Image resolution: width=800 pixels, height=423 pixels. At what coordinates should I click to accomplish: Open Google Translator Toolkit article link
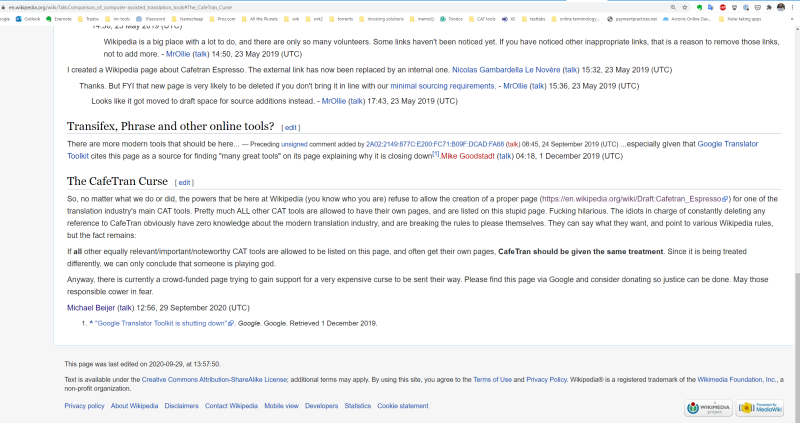pos(412,150)
